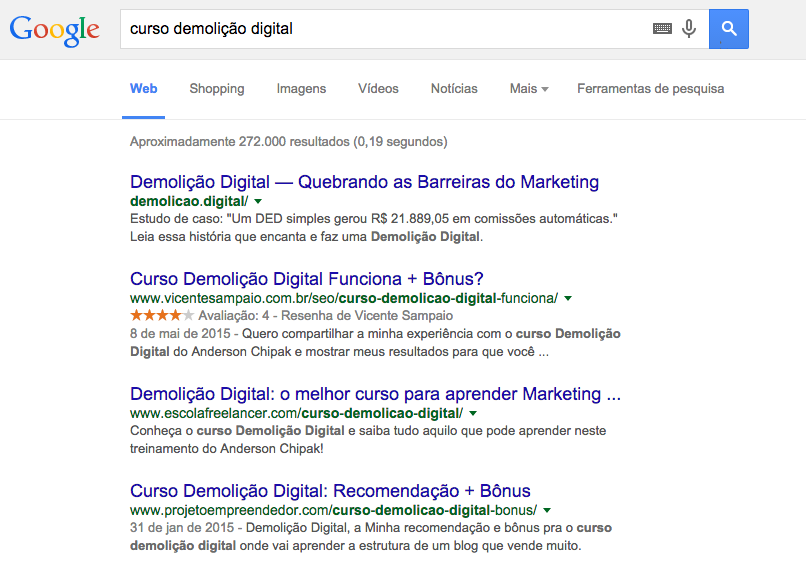Image resolution: width=806 pixels, height=569 pixels.
Task: Expand the Mais dropdown menu
Action: point(529,88)
